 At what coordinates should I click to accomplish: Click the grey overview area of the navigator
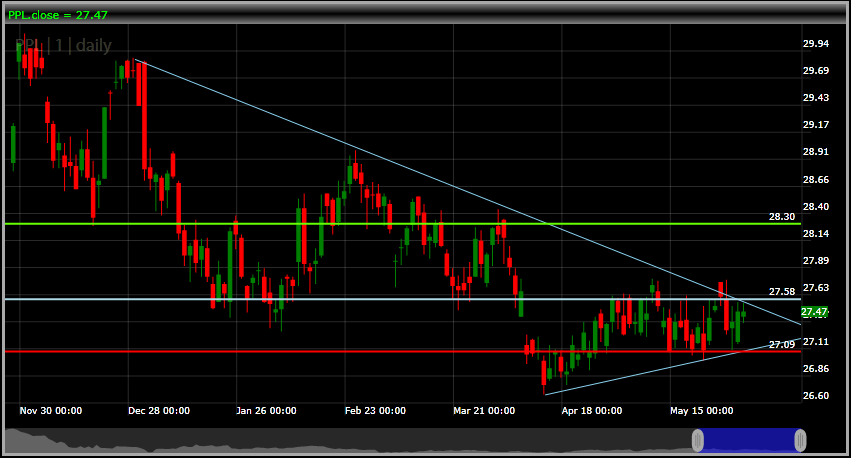(350, 441)
